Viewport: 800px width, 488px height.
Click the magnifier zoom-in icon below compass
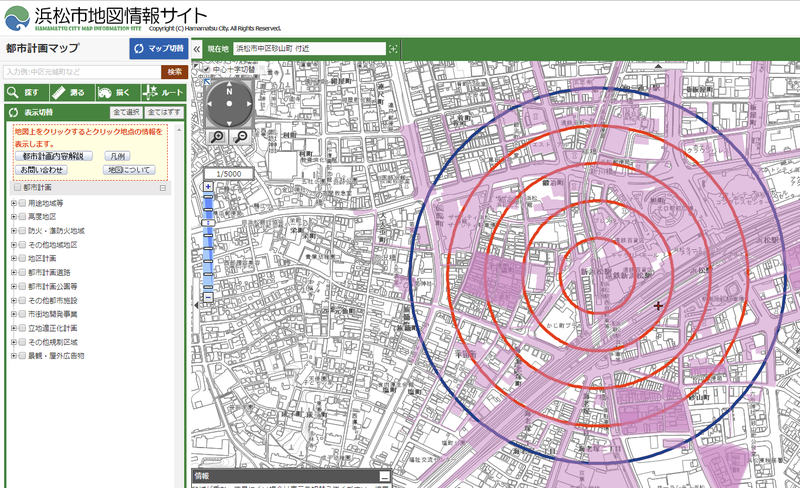coord(217,136)
